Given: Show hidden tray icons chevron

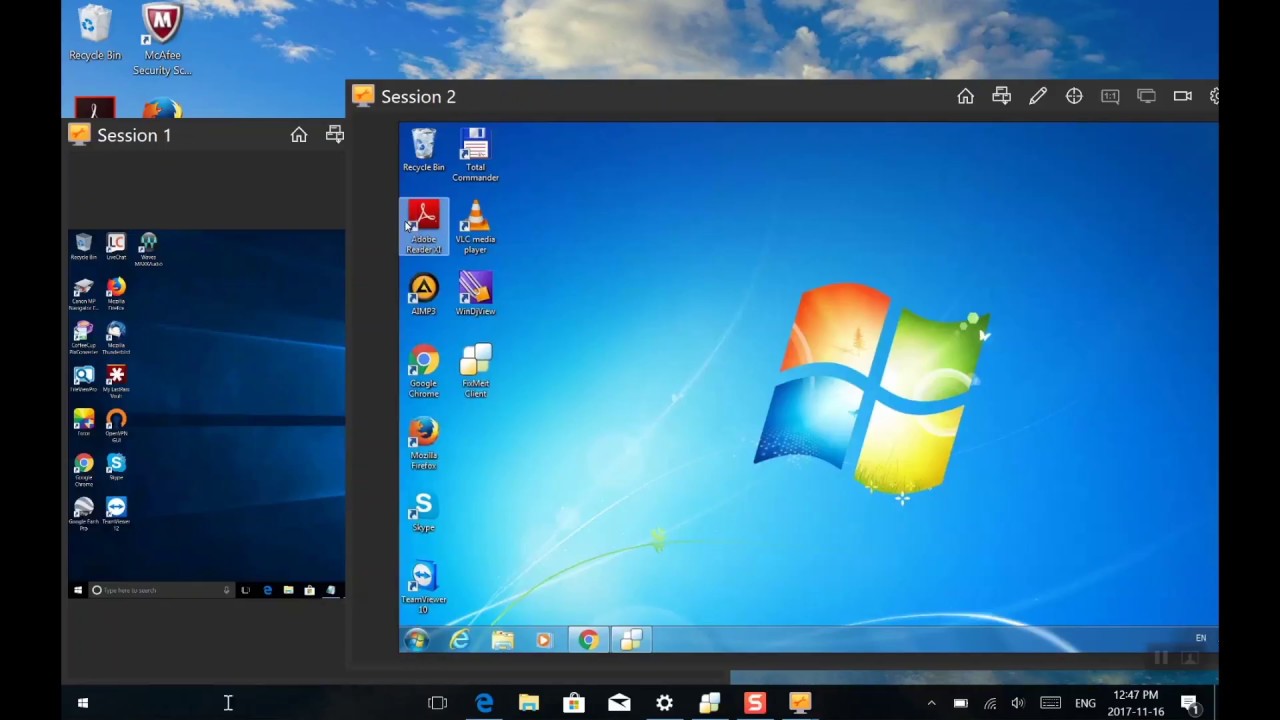Looking at the screenshot, I should point(931,703).
